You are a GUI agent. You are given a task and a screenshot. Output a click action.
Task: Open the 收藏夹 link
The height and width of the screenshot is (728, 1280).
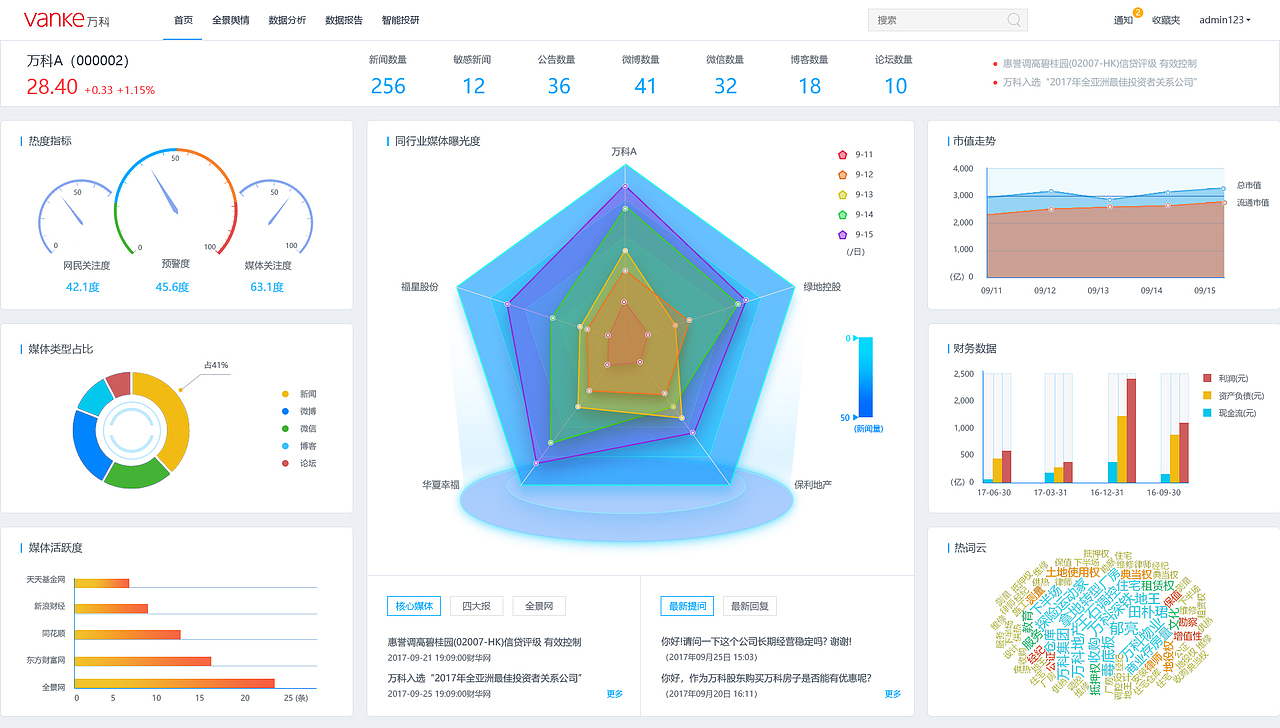tap(1166, 20)
